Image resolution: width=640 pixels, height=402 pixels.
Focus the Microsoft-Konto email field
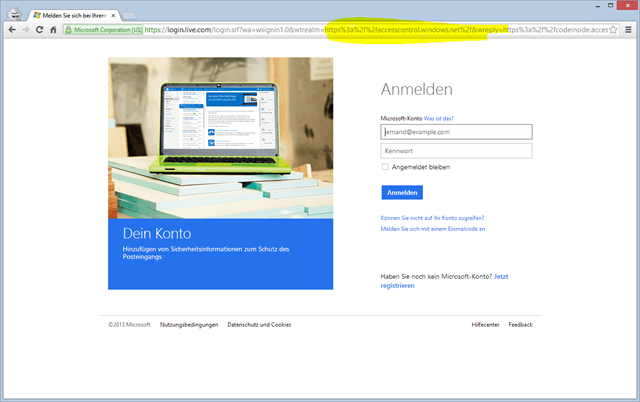click(456, 132)
